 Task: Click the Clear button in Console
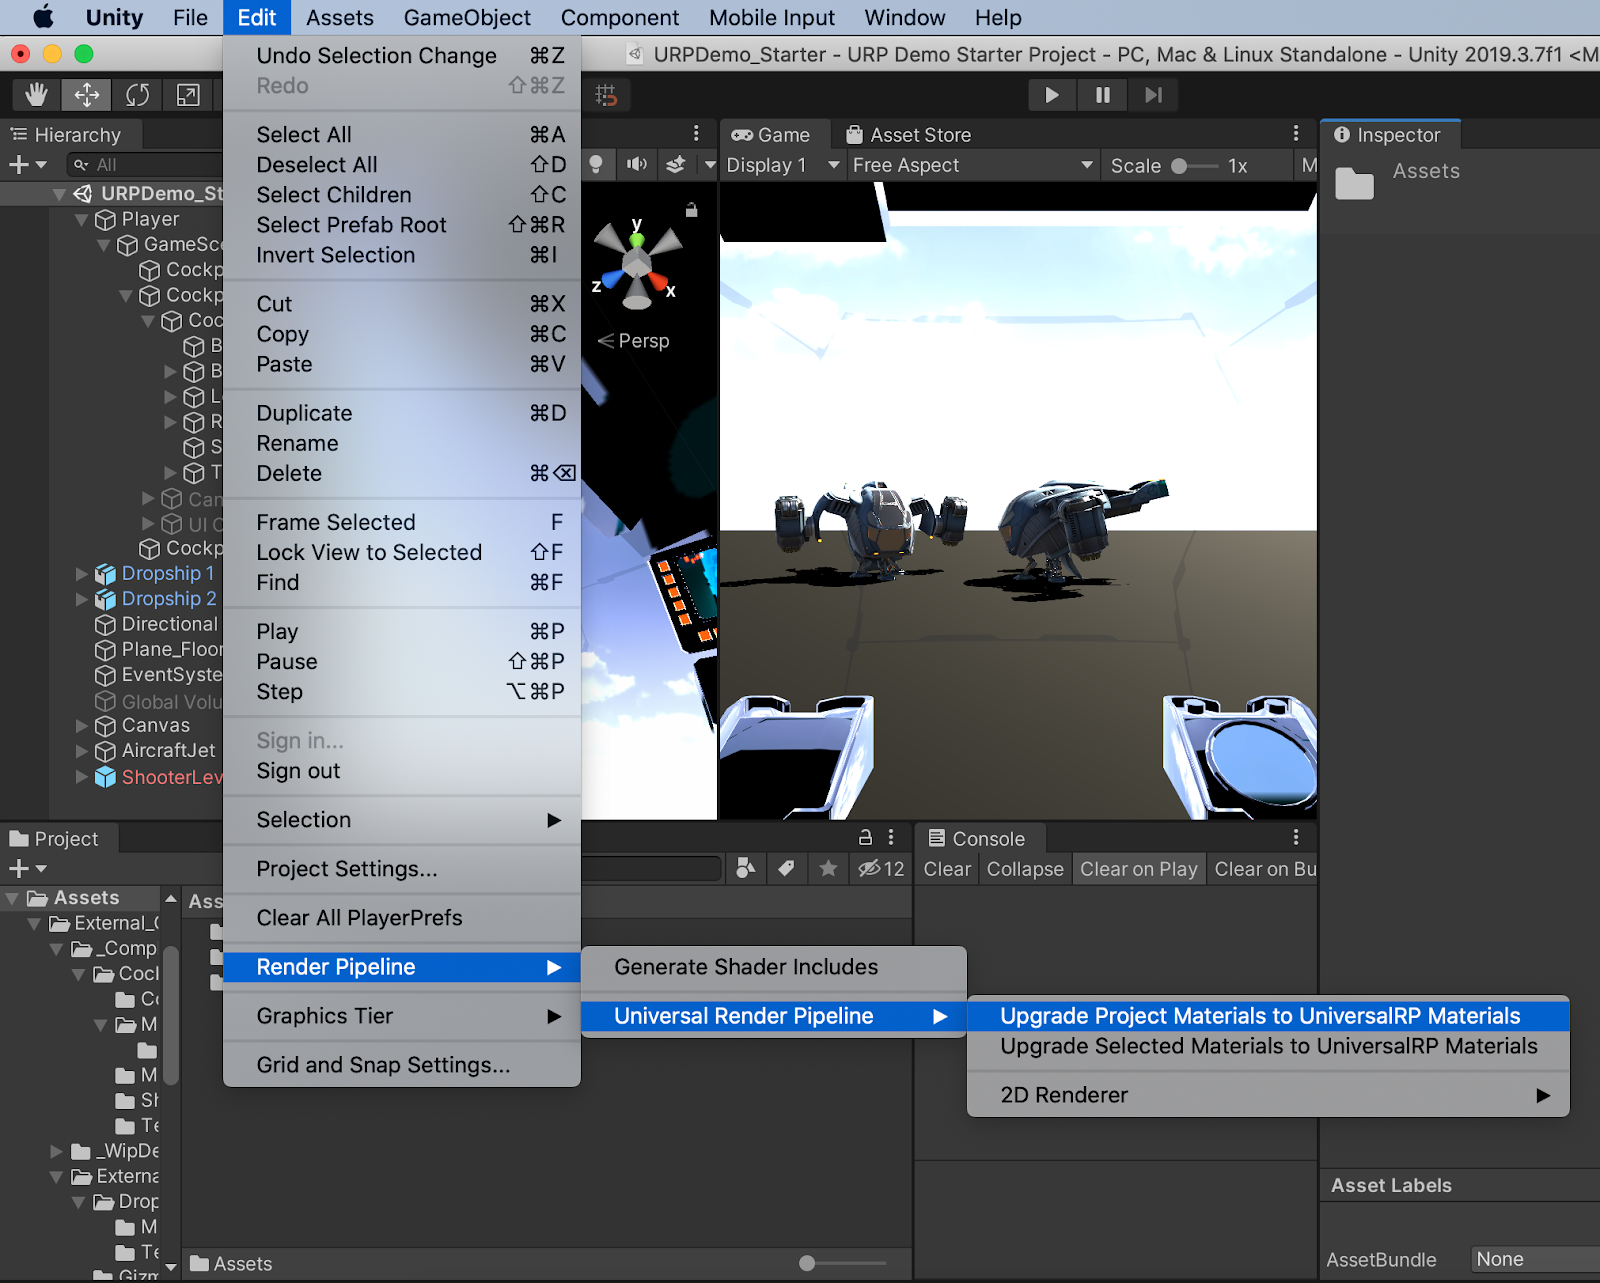(946, 869)
